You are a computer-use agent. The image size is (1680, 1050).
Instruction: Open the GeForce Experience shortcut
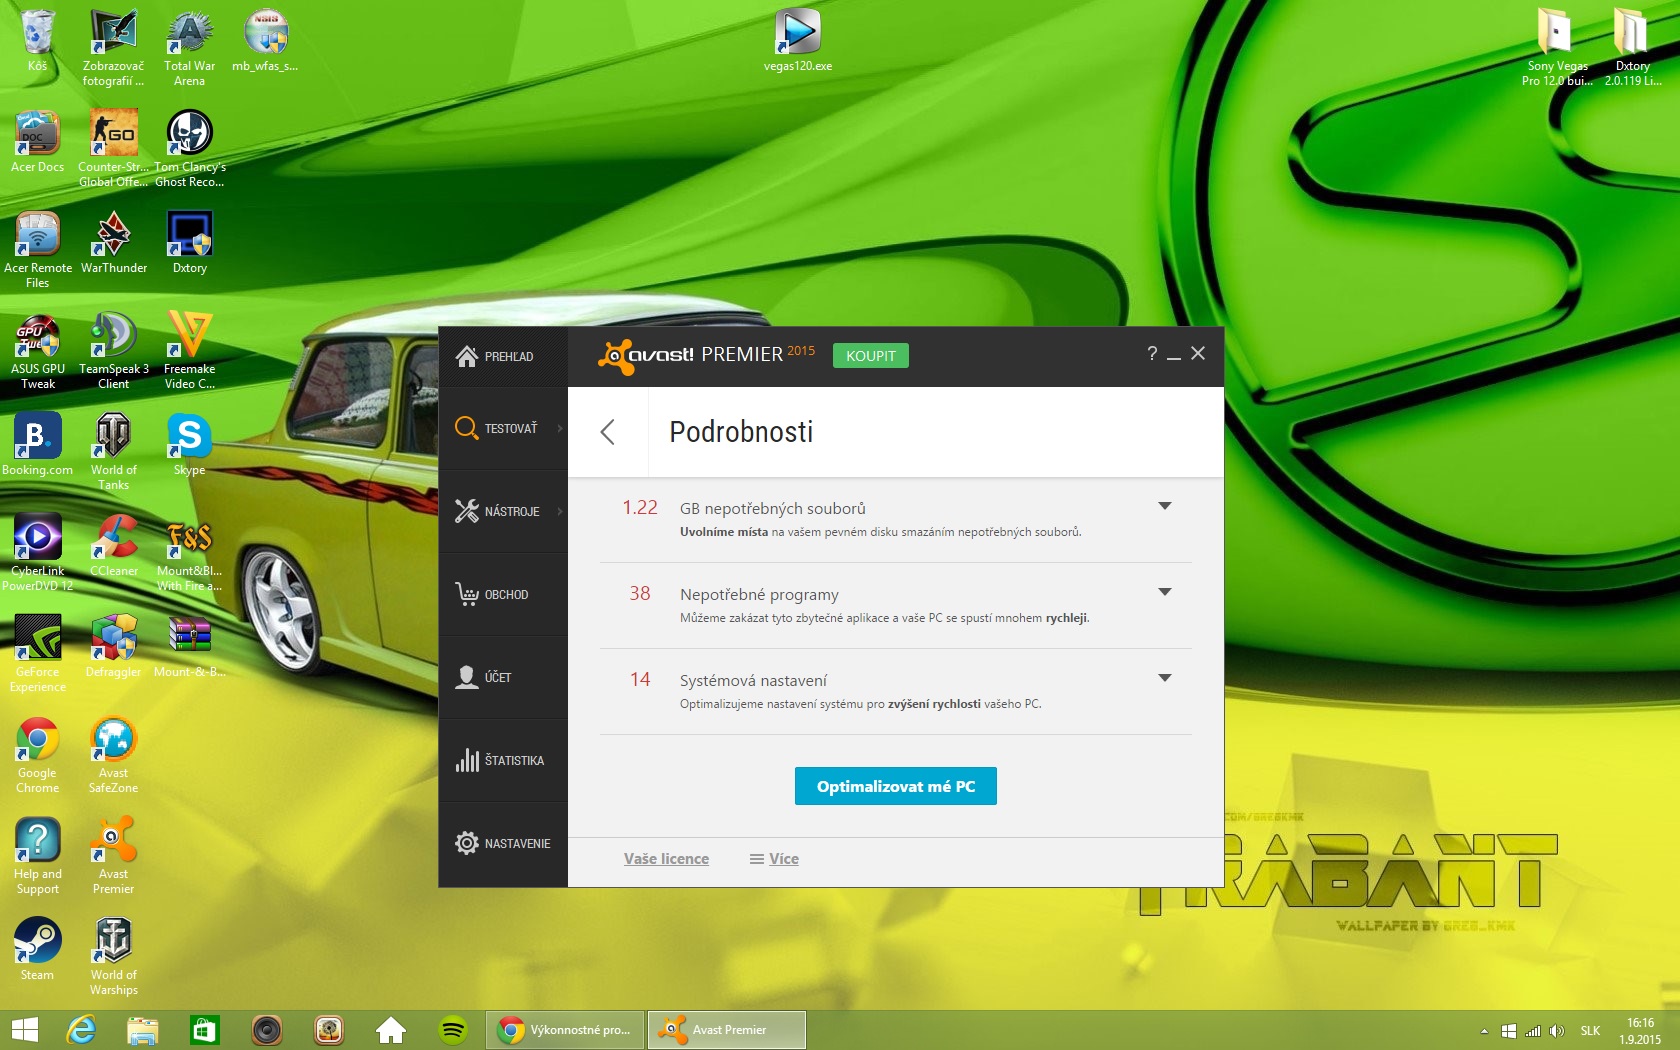(x=37, y=654)
